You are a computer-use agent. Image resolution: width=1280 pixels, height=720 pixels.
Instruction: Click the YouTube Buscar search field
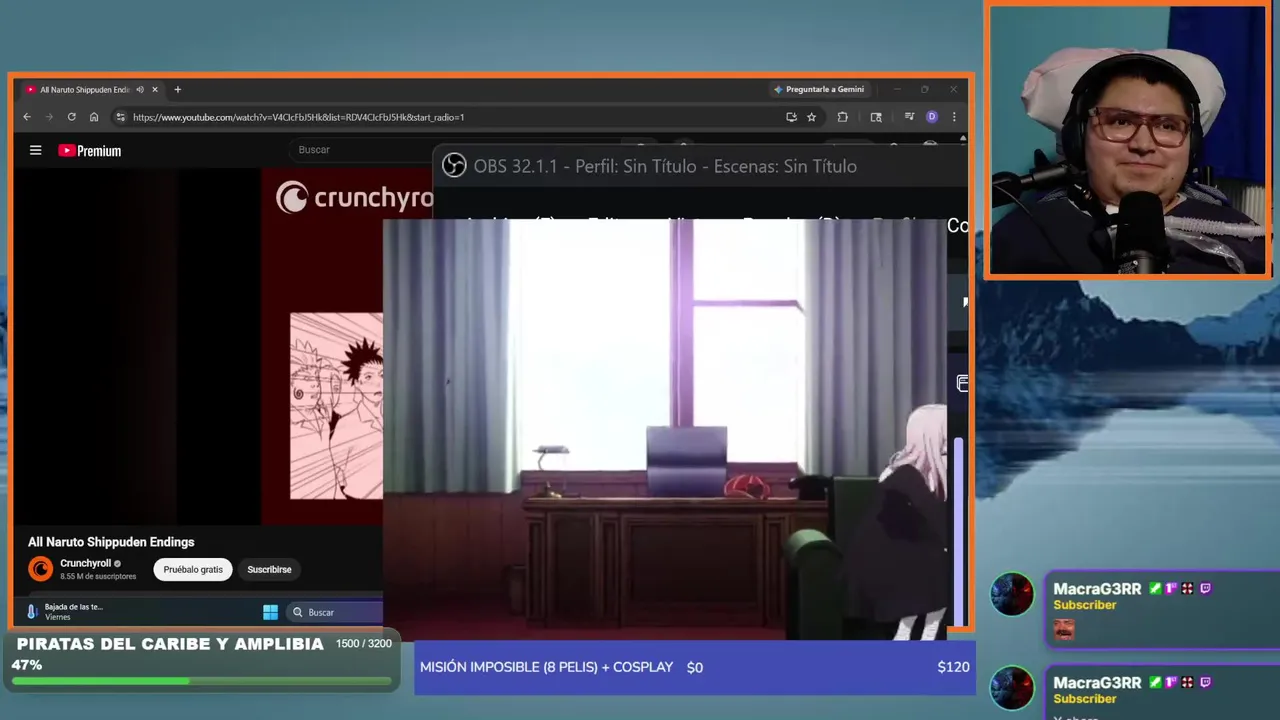coord(360,149)
